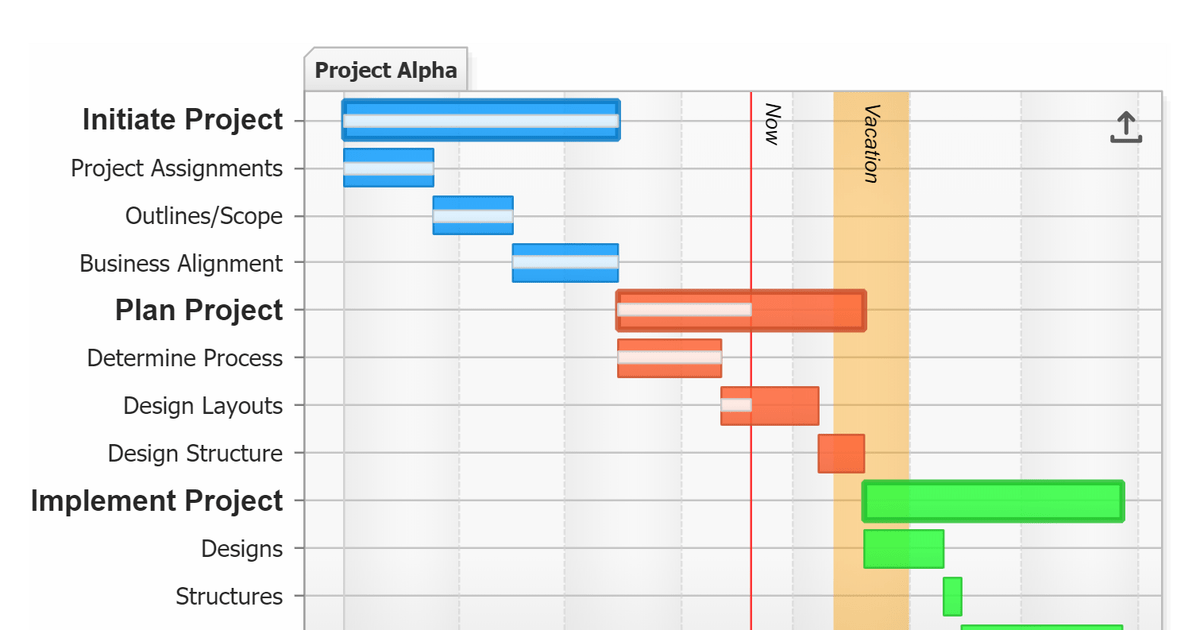
Task: Click the Determine Process orange bar
Action: (670, 357)
